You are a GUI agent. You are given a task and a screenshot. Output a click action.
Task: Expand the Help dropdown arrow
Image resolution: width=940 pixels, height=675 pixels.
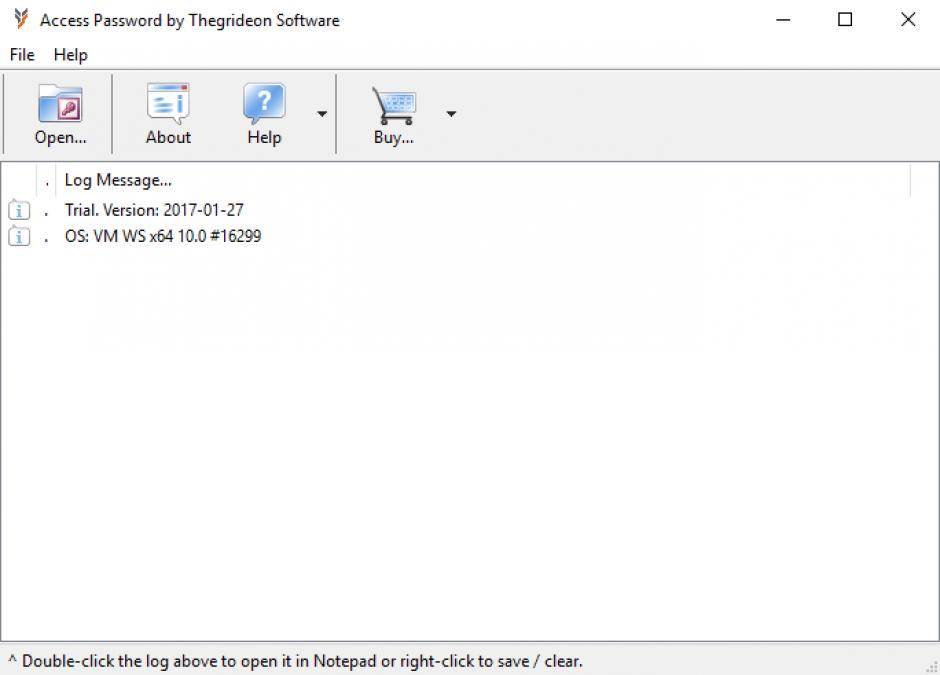pos(322,114)
